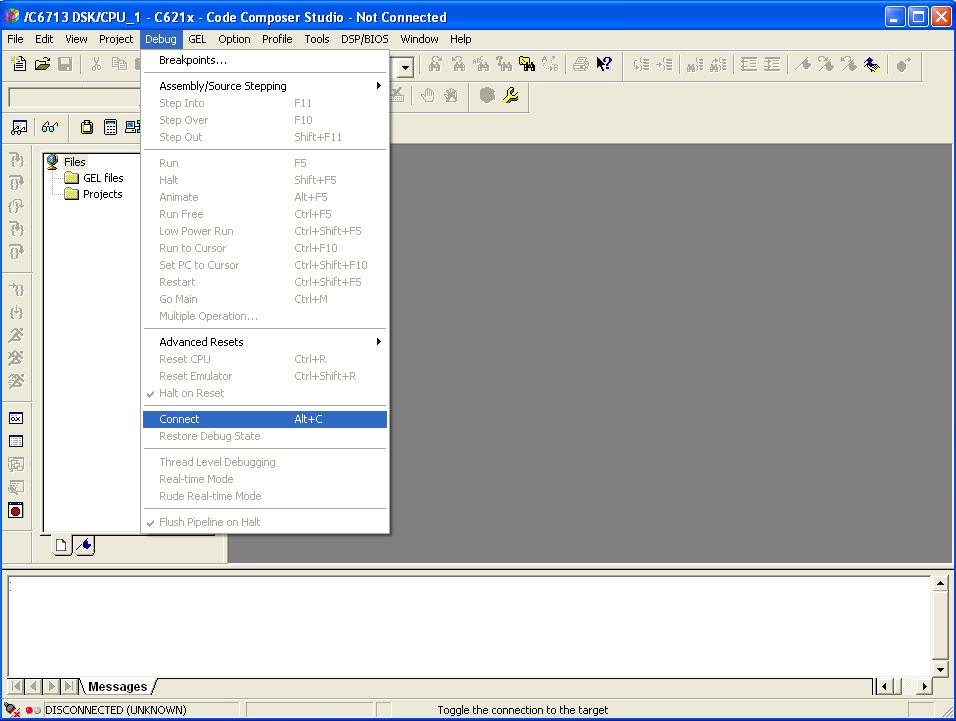Click the Open file folder icon
The image size is (956, 721).
click(42, 63)
